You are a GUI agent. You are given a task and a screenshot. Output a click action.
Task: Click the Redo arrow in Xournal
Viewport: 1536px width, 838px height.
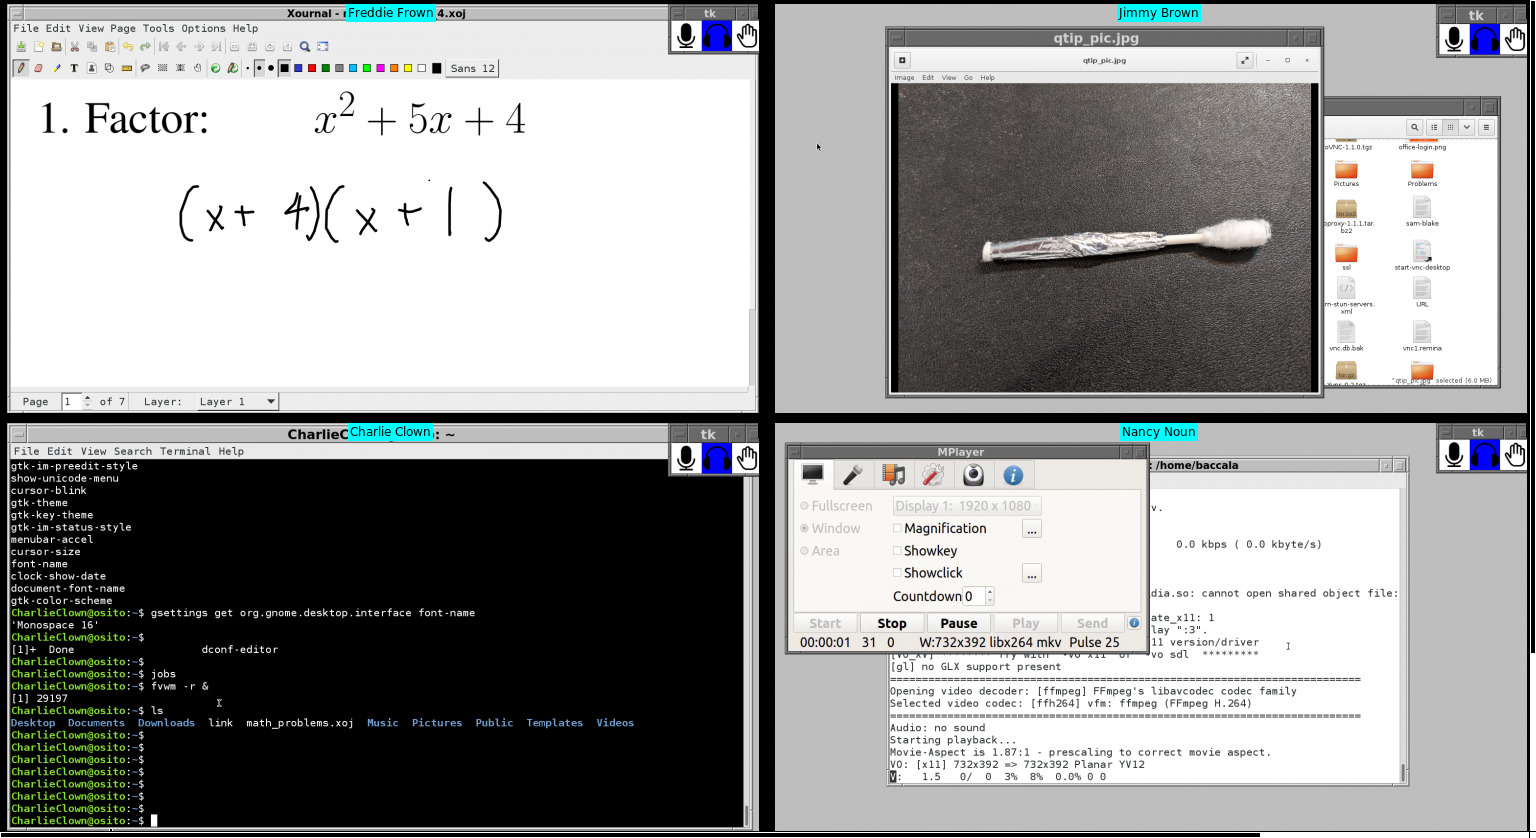pos(145,46)
